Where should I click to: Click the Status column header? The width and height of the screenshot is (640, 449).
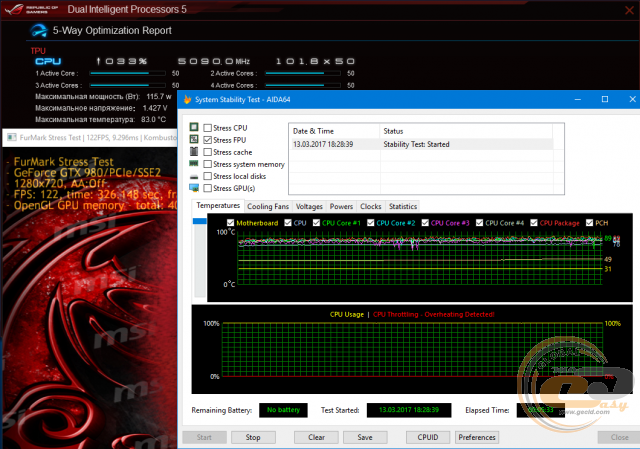click(466, 131)
